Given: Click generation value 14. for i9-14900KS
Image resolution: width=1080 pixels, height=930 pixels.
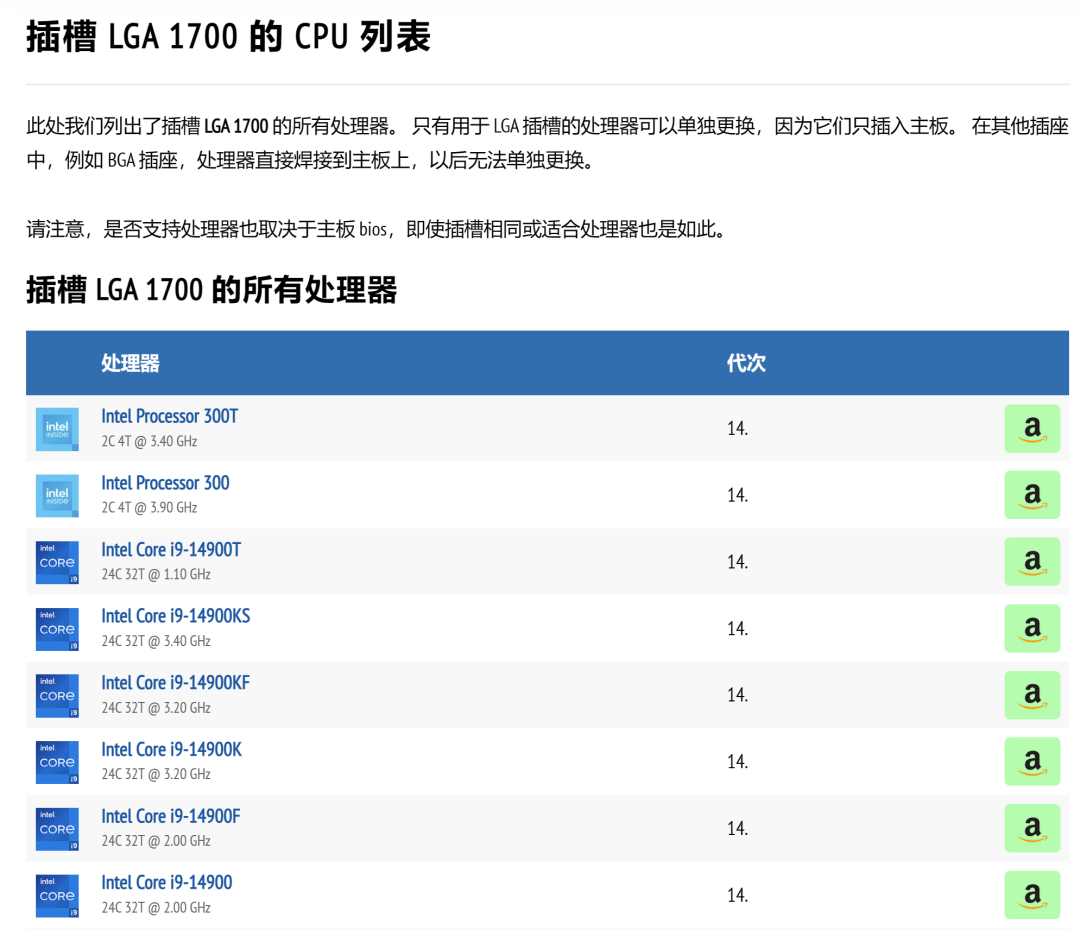Looking at the screenshot, I should point(737,628).
